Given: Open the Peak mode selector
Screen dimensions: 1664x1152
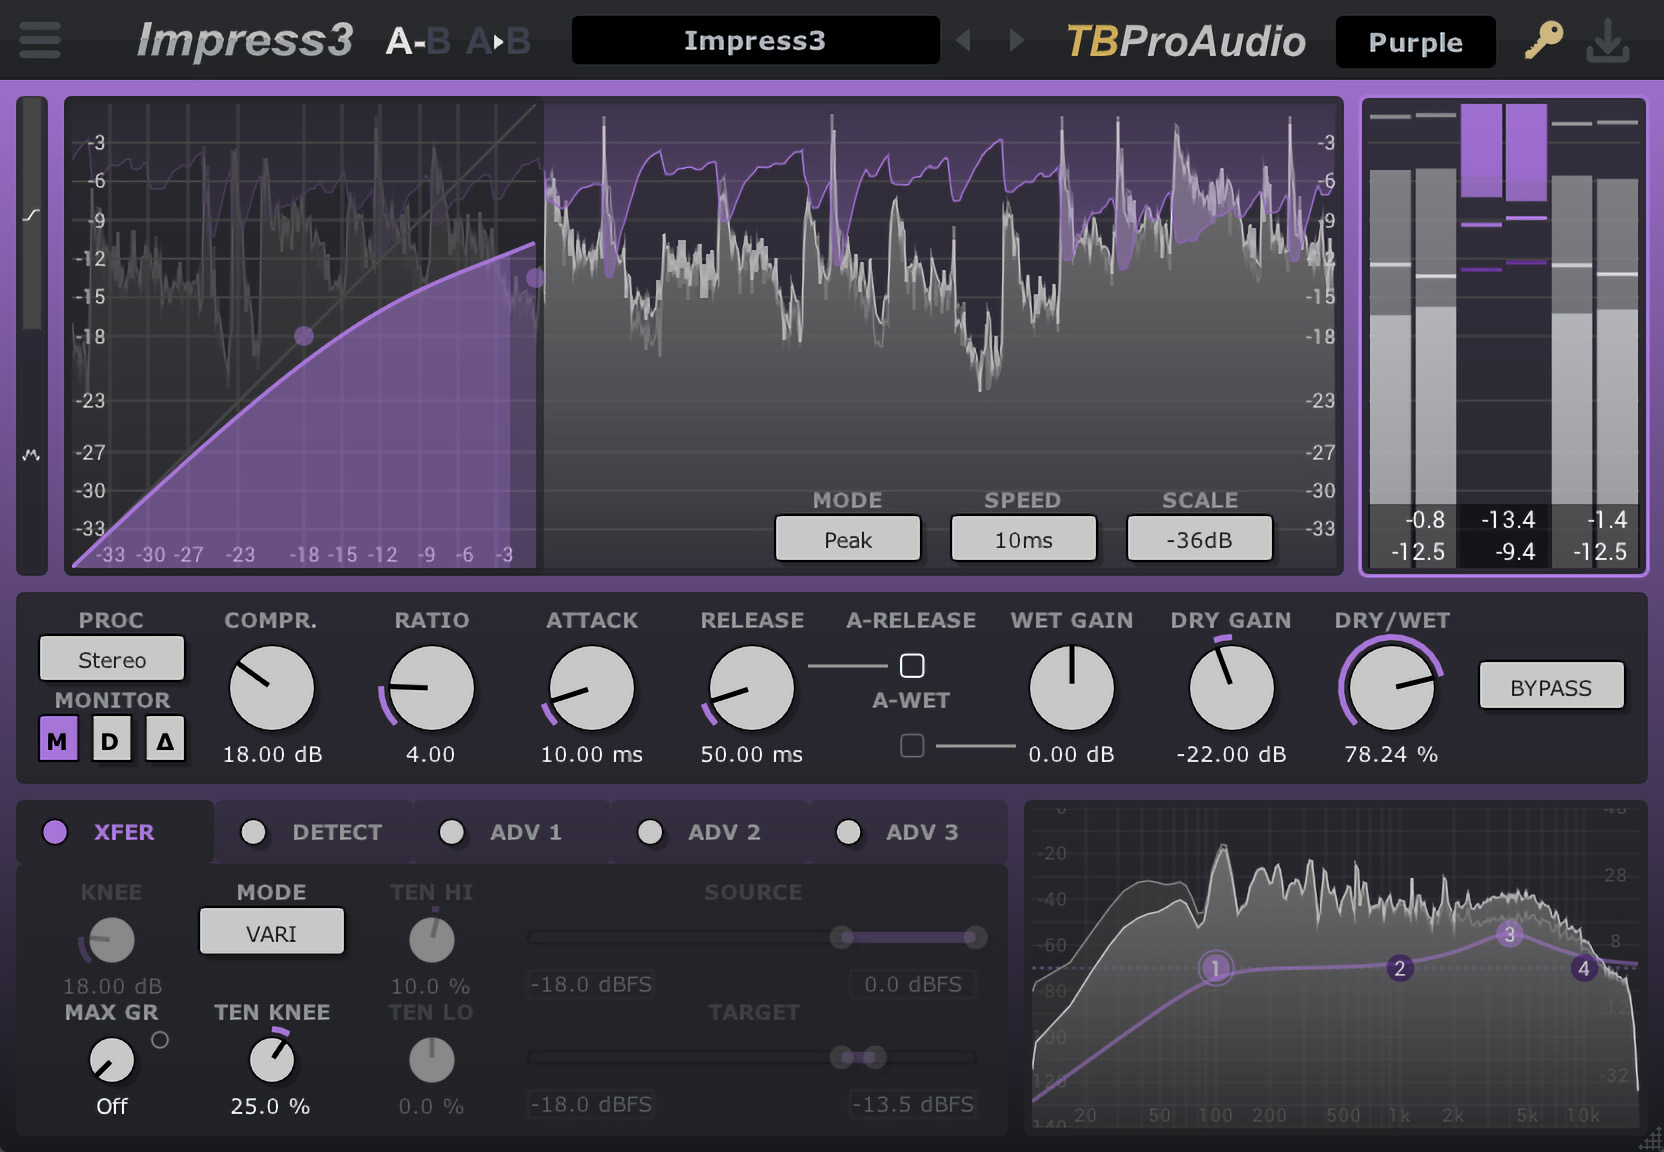Looking at the screenshot, I should (847, 539).
